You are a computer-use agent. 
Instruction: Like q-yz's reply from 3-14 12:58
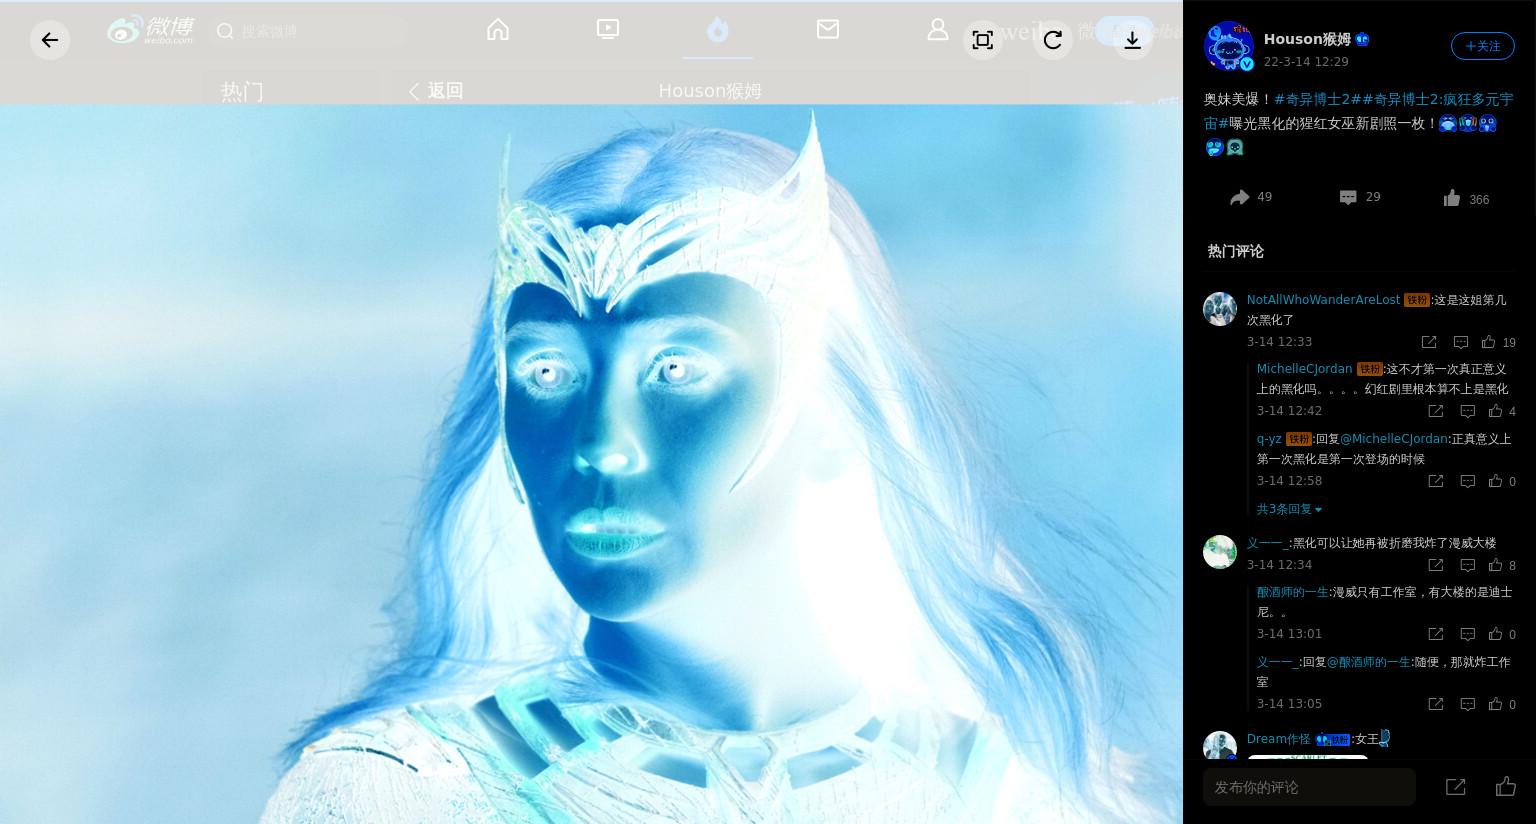coord(1502,481)
